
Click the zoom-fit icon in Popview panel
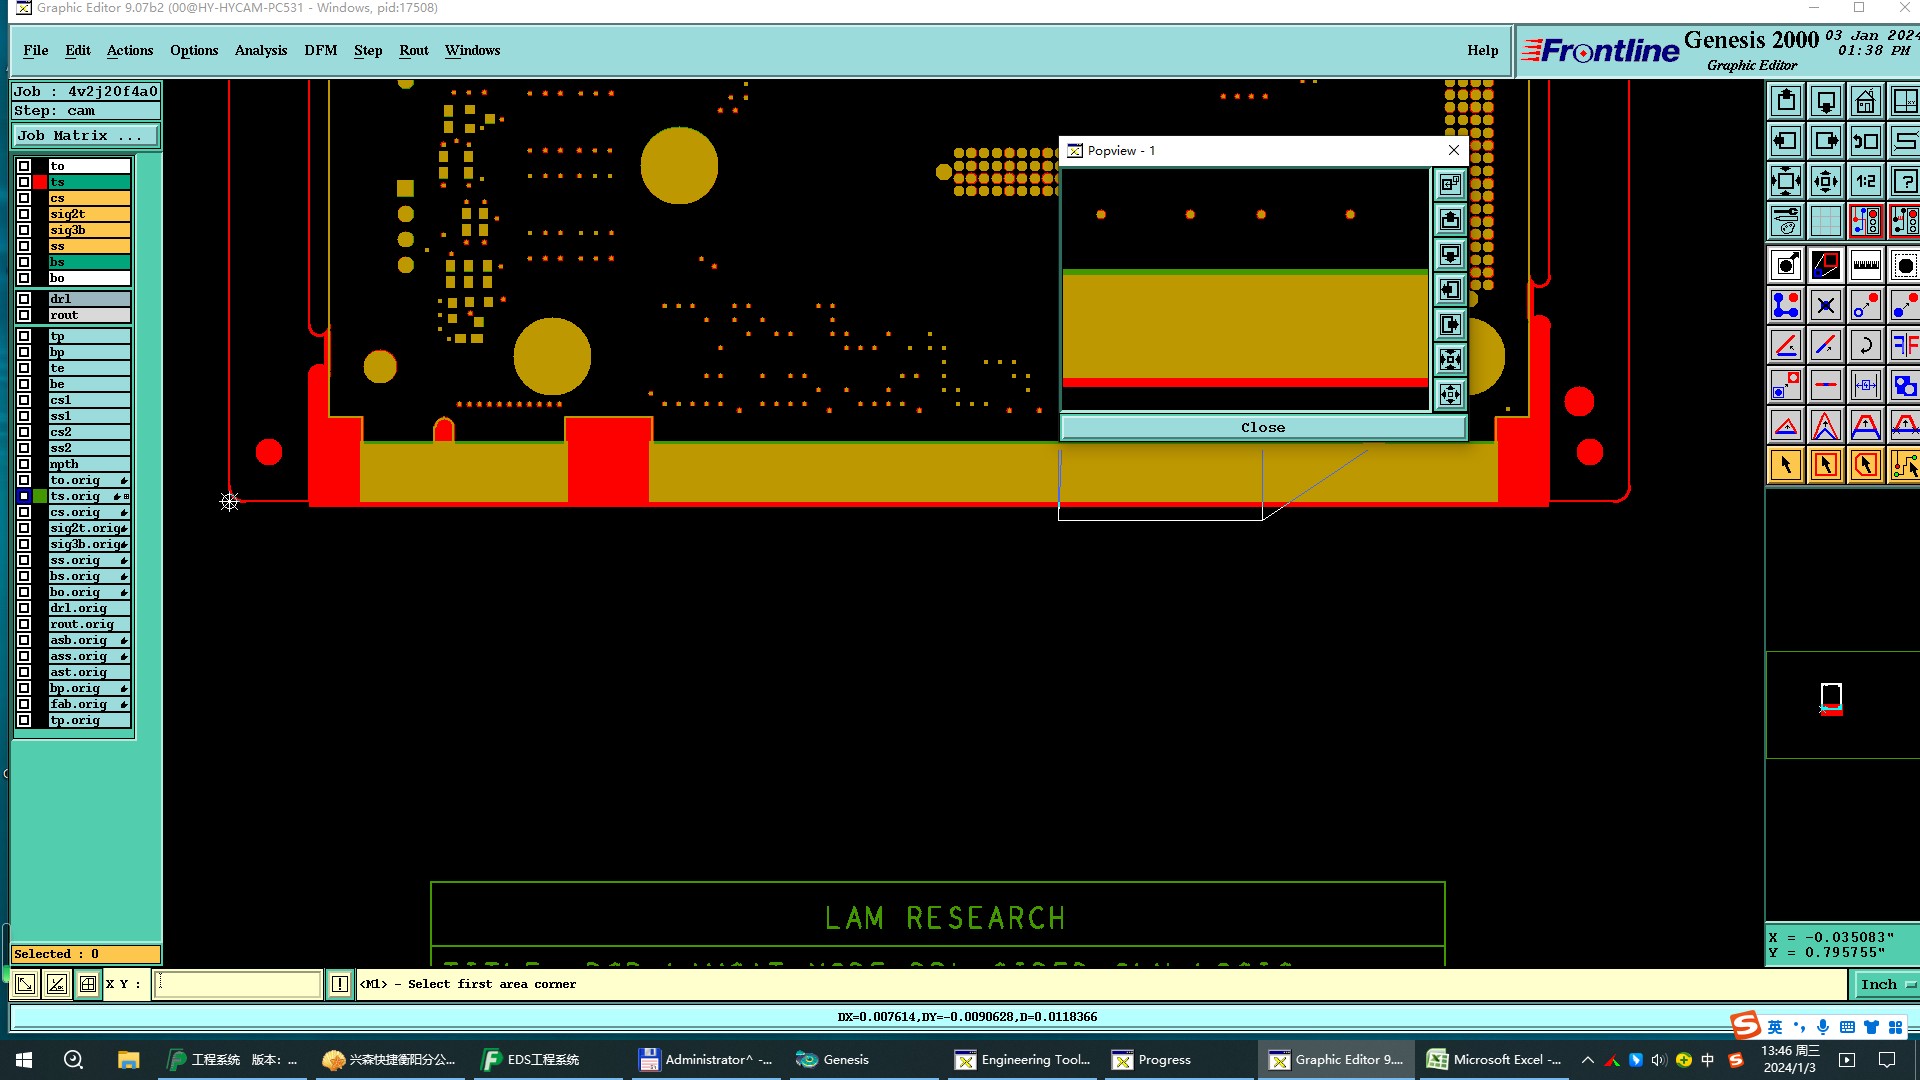click(x=1450, y=360)
